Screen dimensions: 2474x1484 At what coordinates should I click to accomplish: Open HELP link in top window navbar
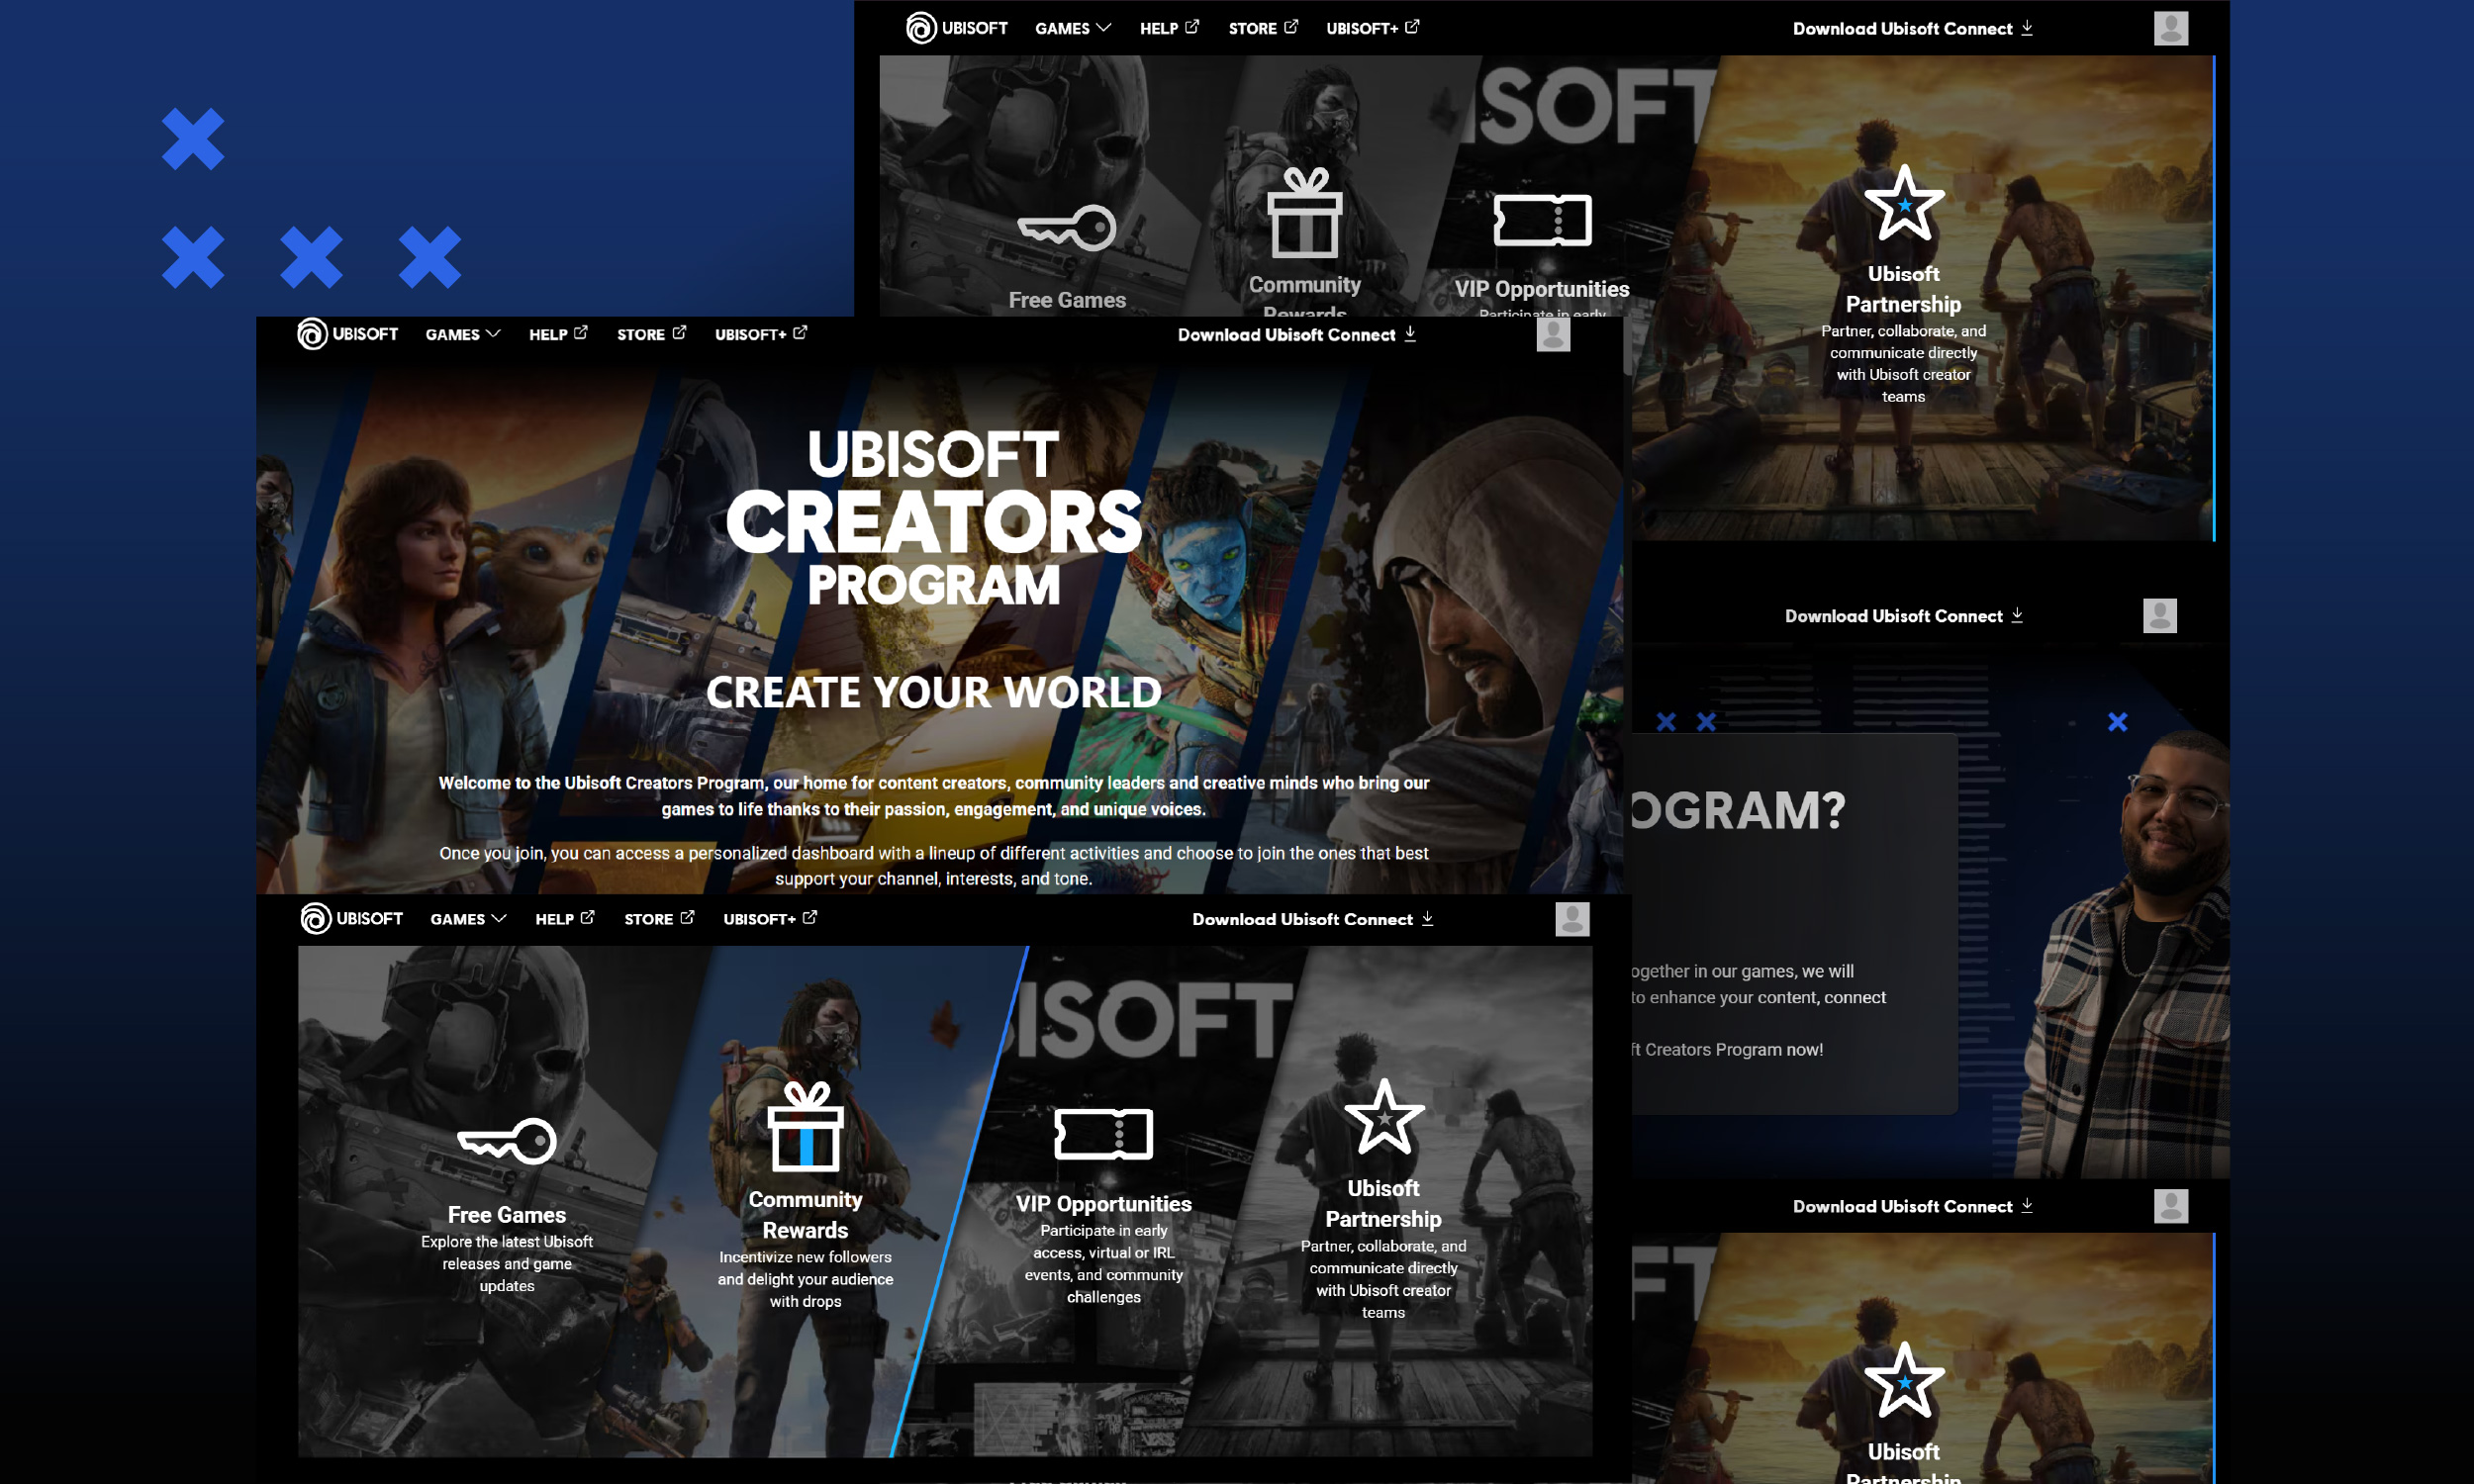(1169, 28)
